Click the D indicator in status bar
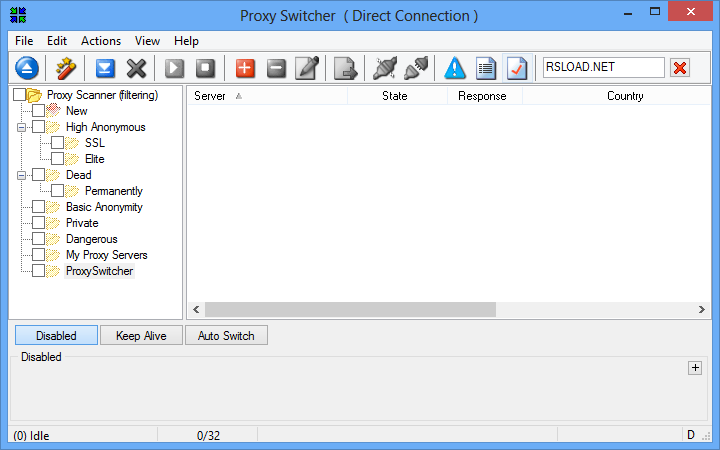 click(691, 434)
